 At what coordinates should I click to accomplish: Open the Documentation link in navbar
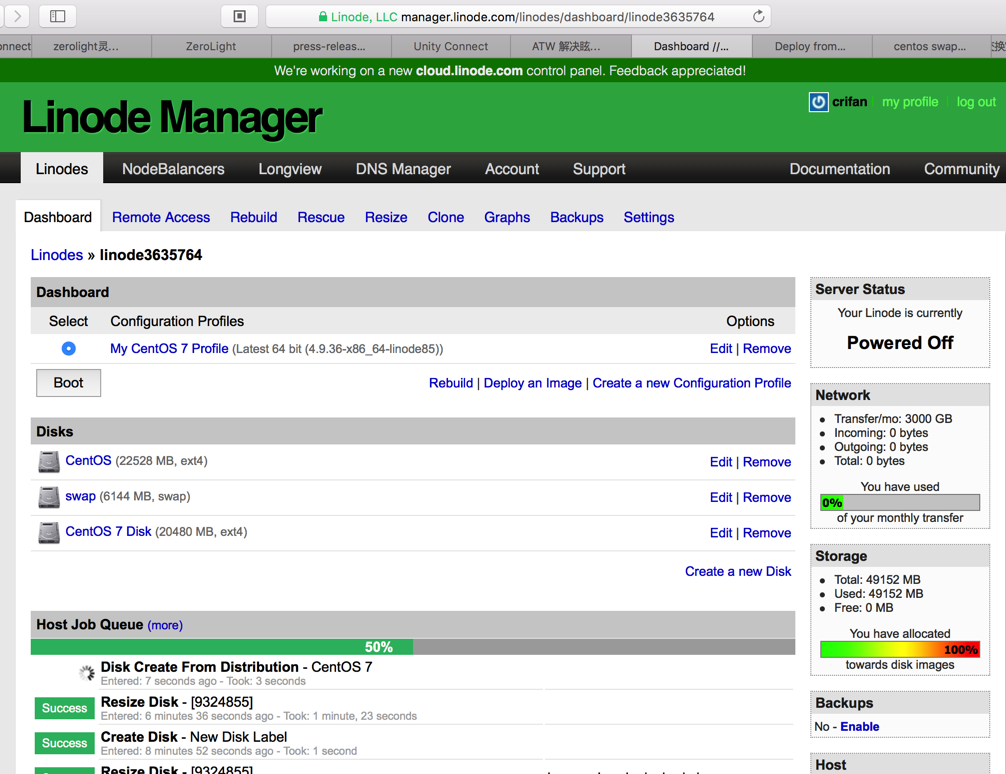(839, 169)
